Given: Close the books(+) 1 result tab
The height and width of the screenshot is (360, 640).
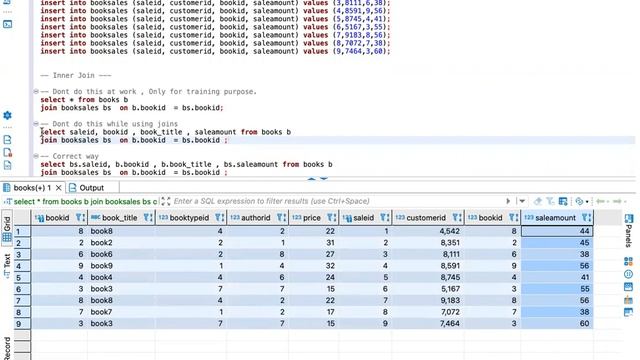Looking at the screenshot, I should (58, 188).
